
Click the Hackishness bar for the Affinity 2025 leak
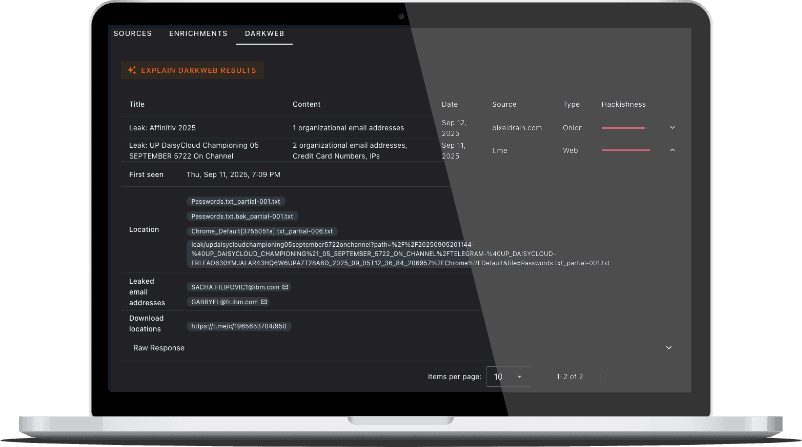(x=623, y=128)
